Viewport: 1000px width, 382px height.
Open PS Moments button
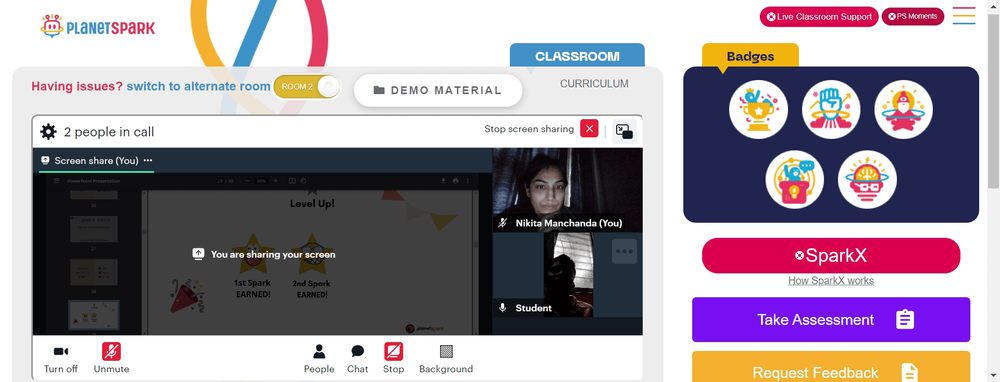(x=913, y=17)
